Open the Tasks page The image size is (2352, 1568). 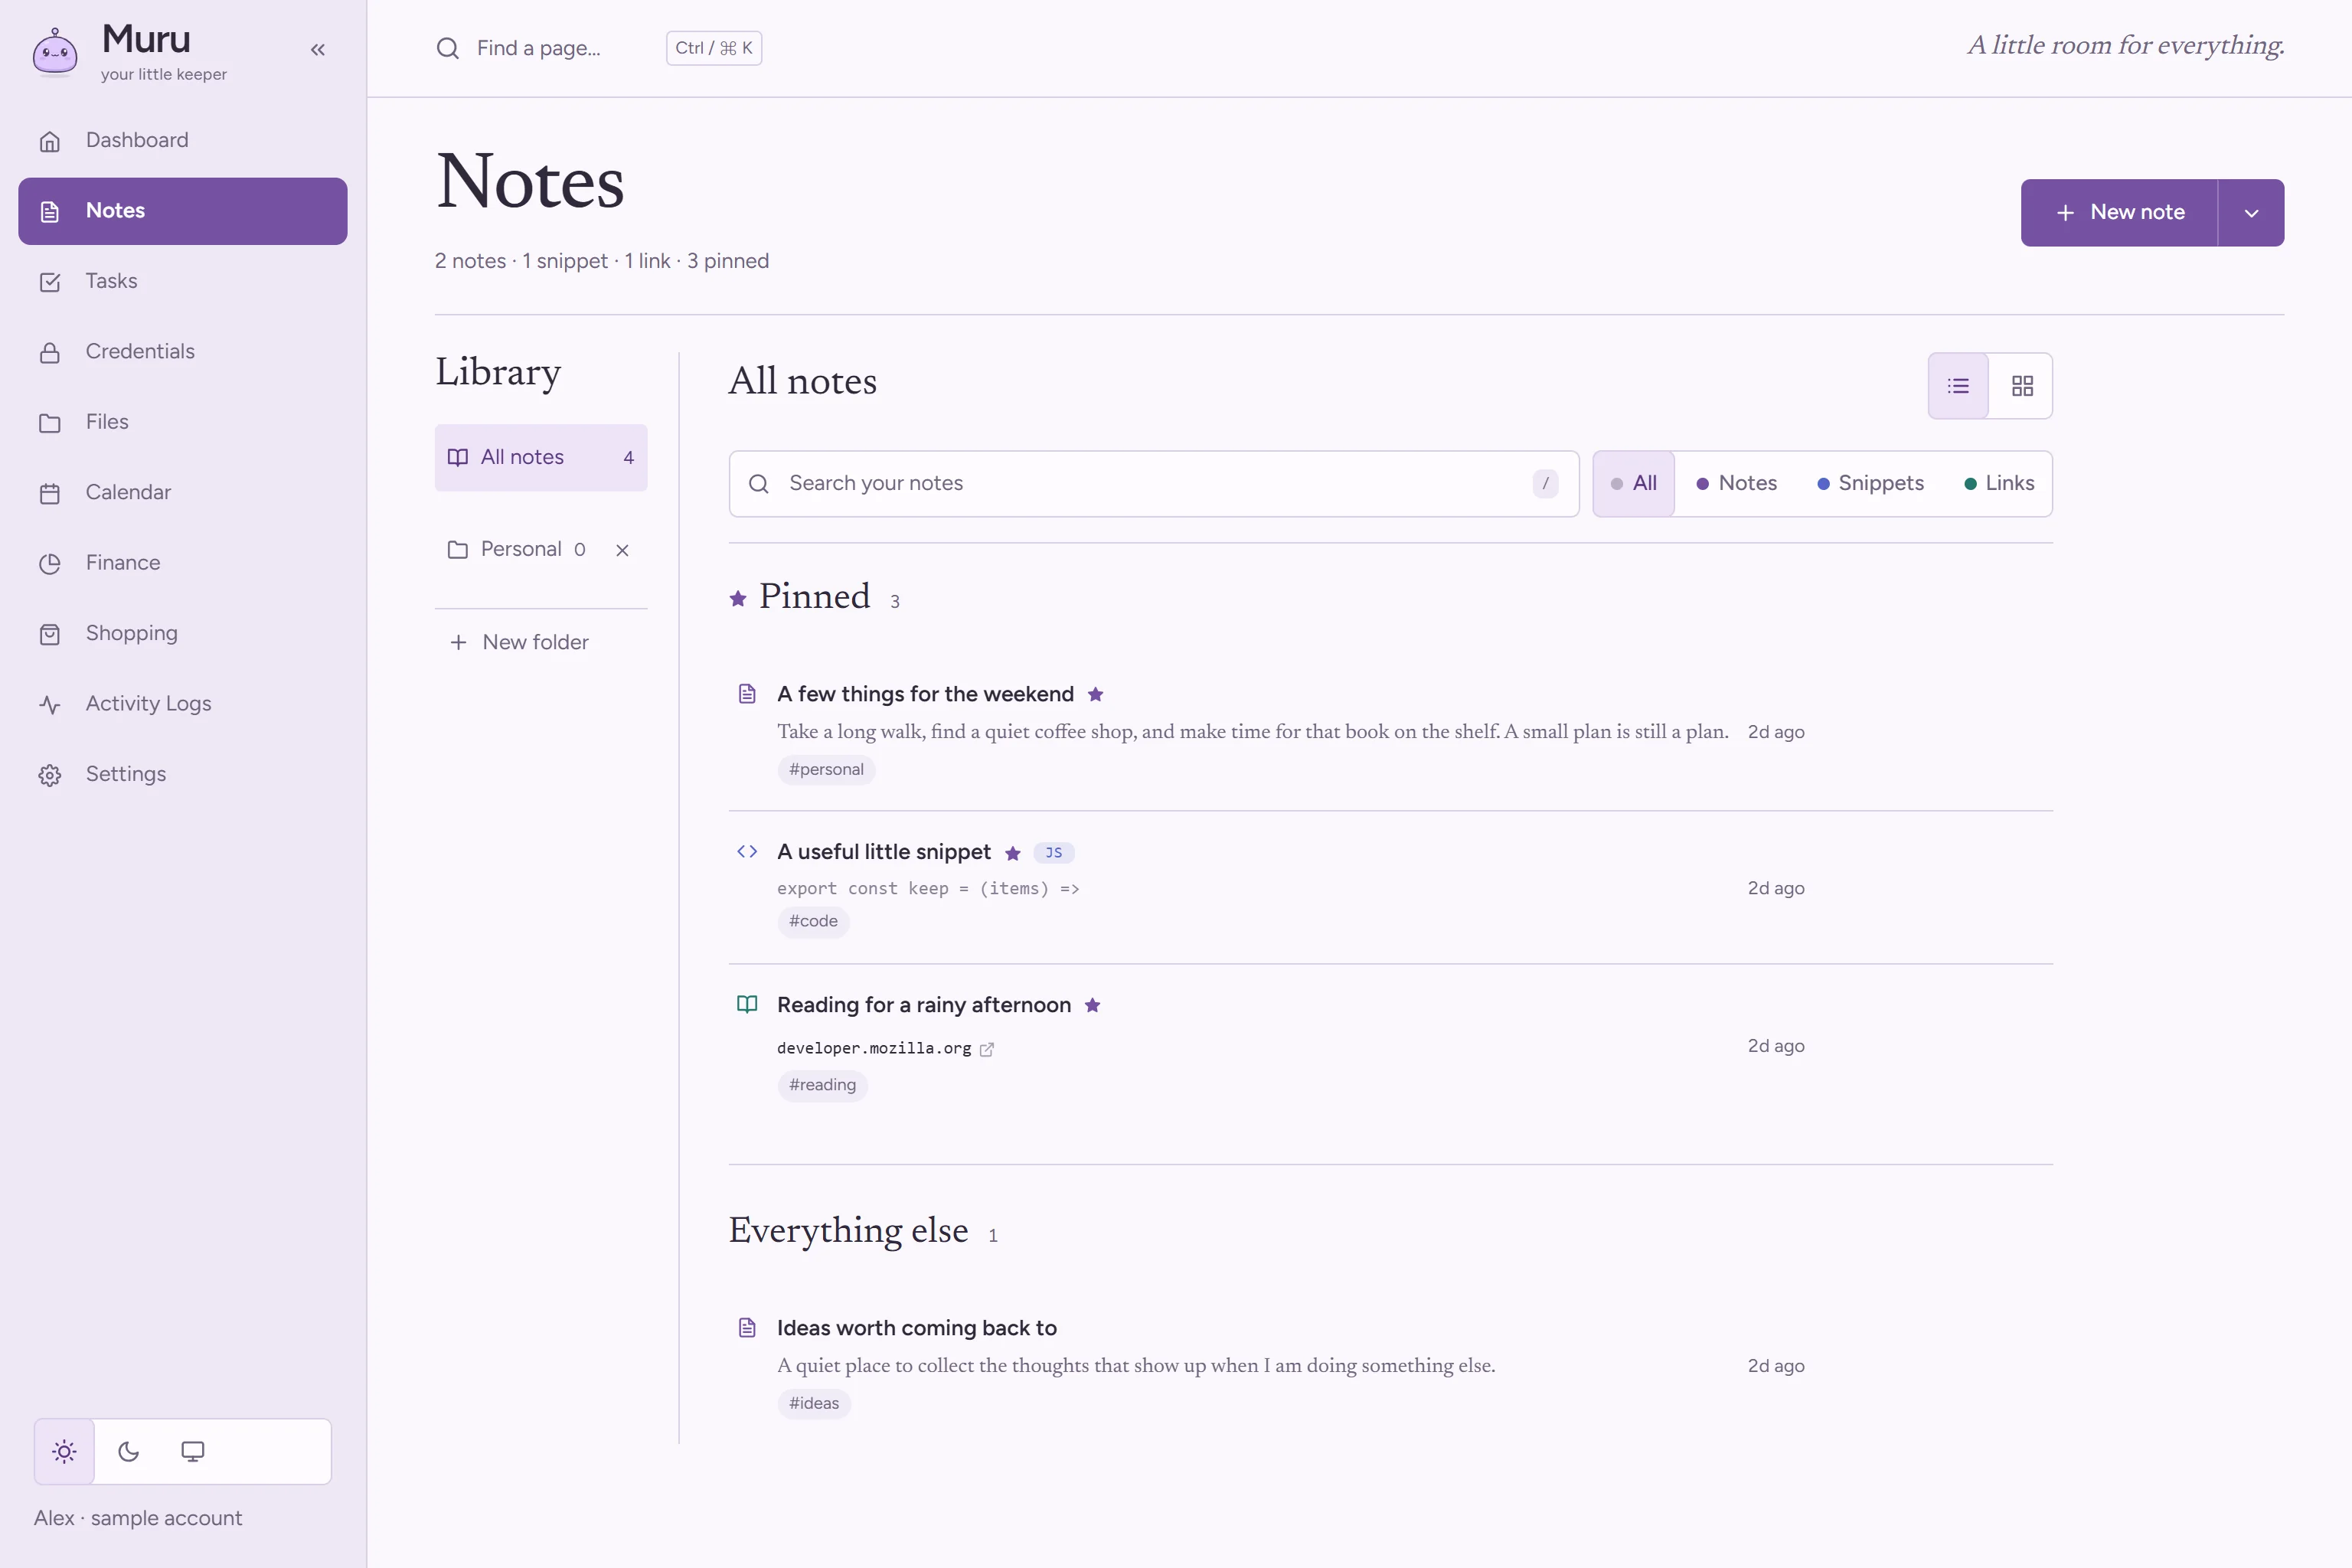[x=183, y=281]
